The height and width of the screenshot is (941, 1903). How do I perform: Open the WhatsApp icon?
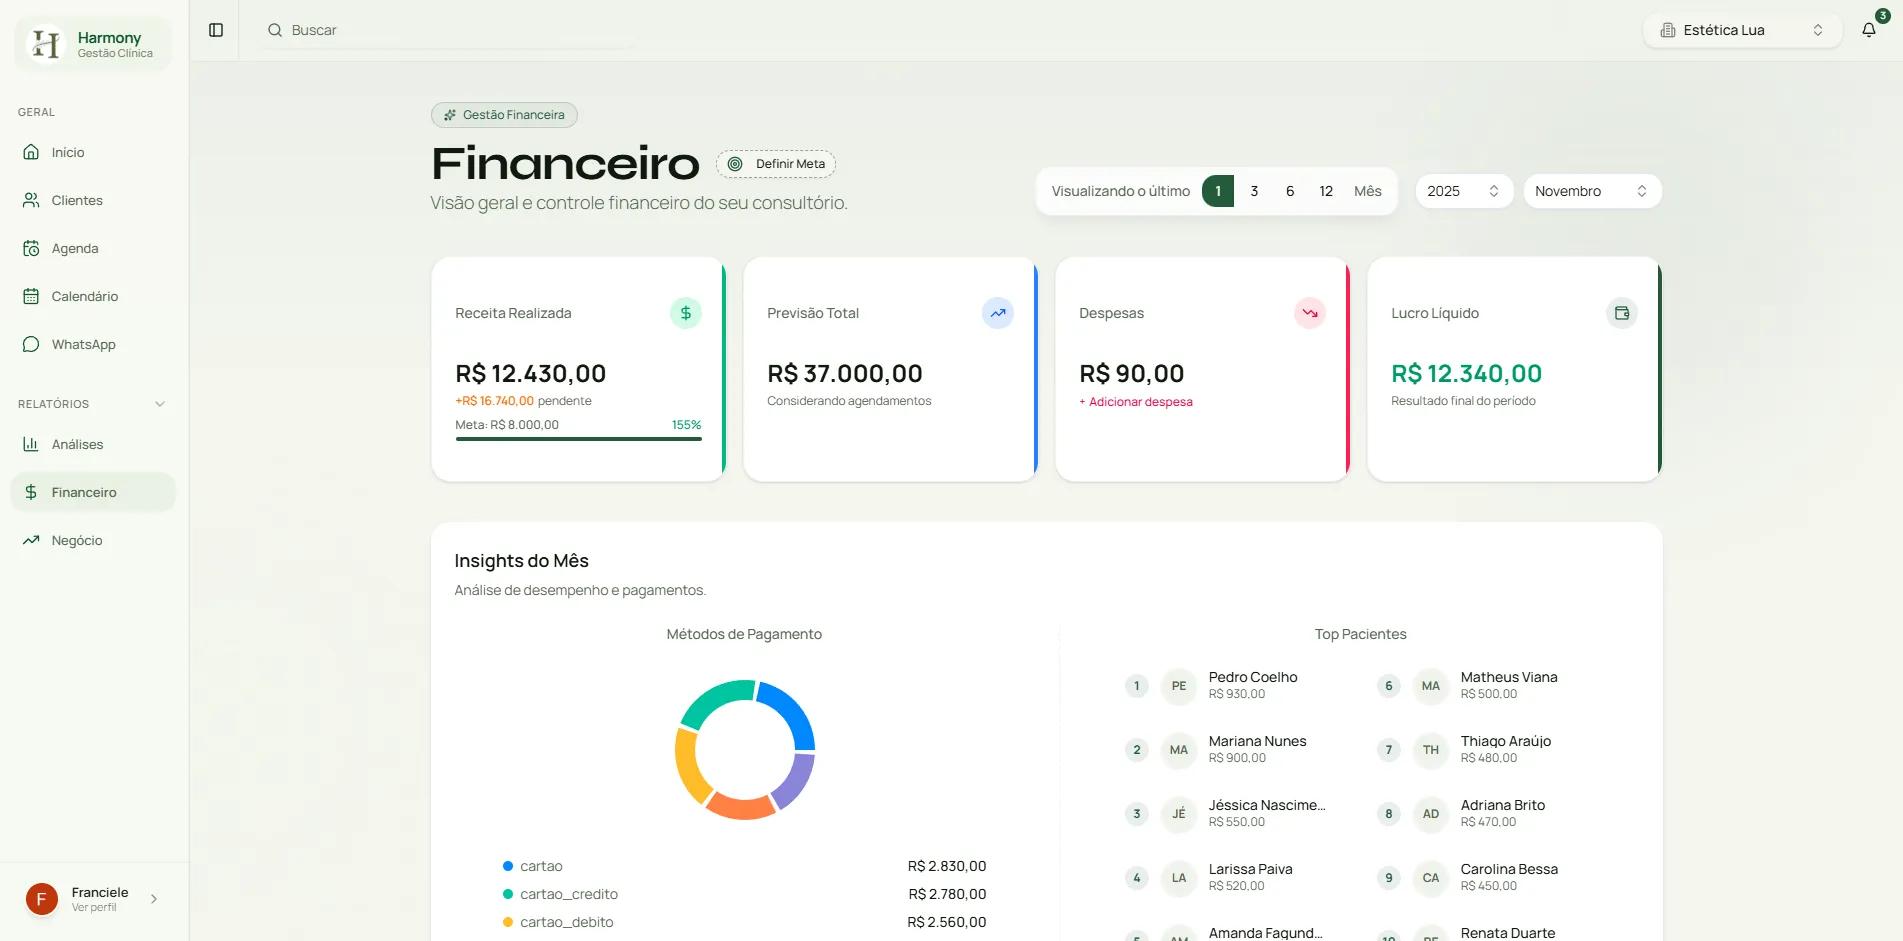coord(33,343)
